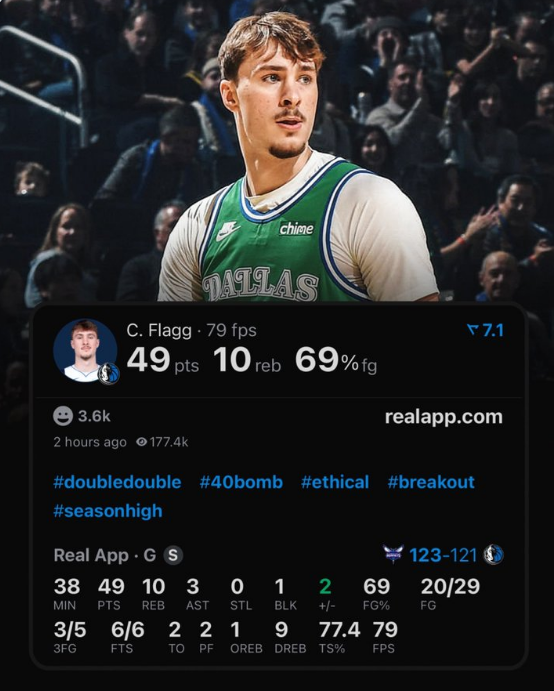Click the eye views icon
Screen dimensions: 554x691
point(141,442)
